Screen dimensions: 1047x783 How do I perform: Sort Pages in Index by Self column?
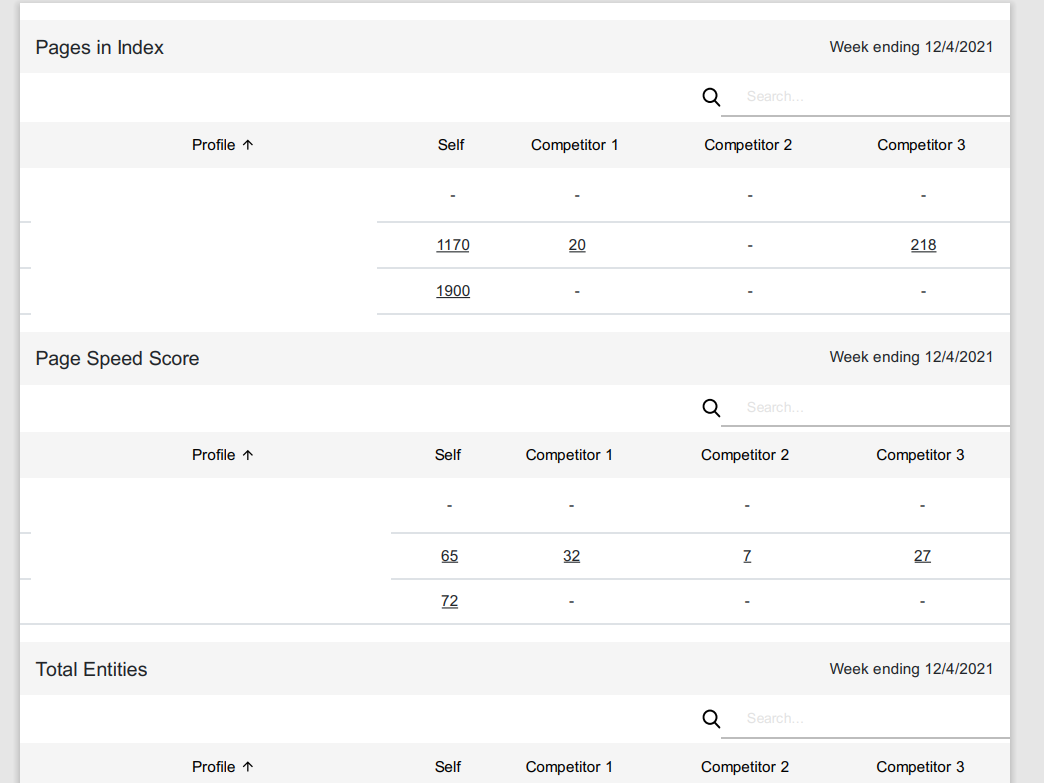click(x=451, y=145)
